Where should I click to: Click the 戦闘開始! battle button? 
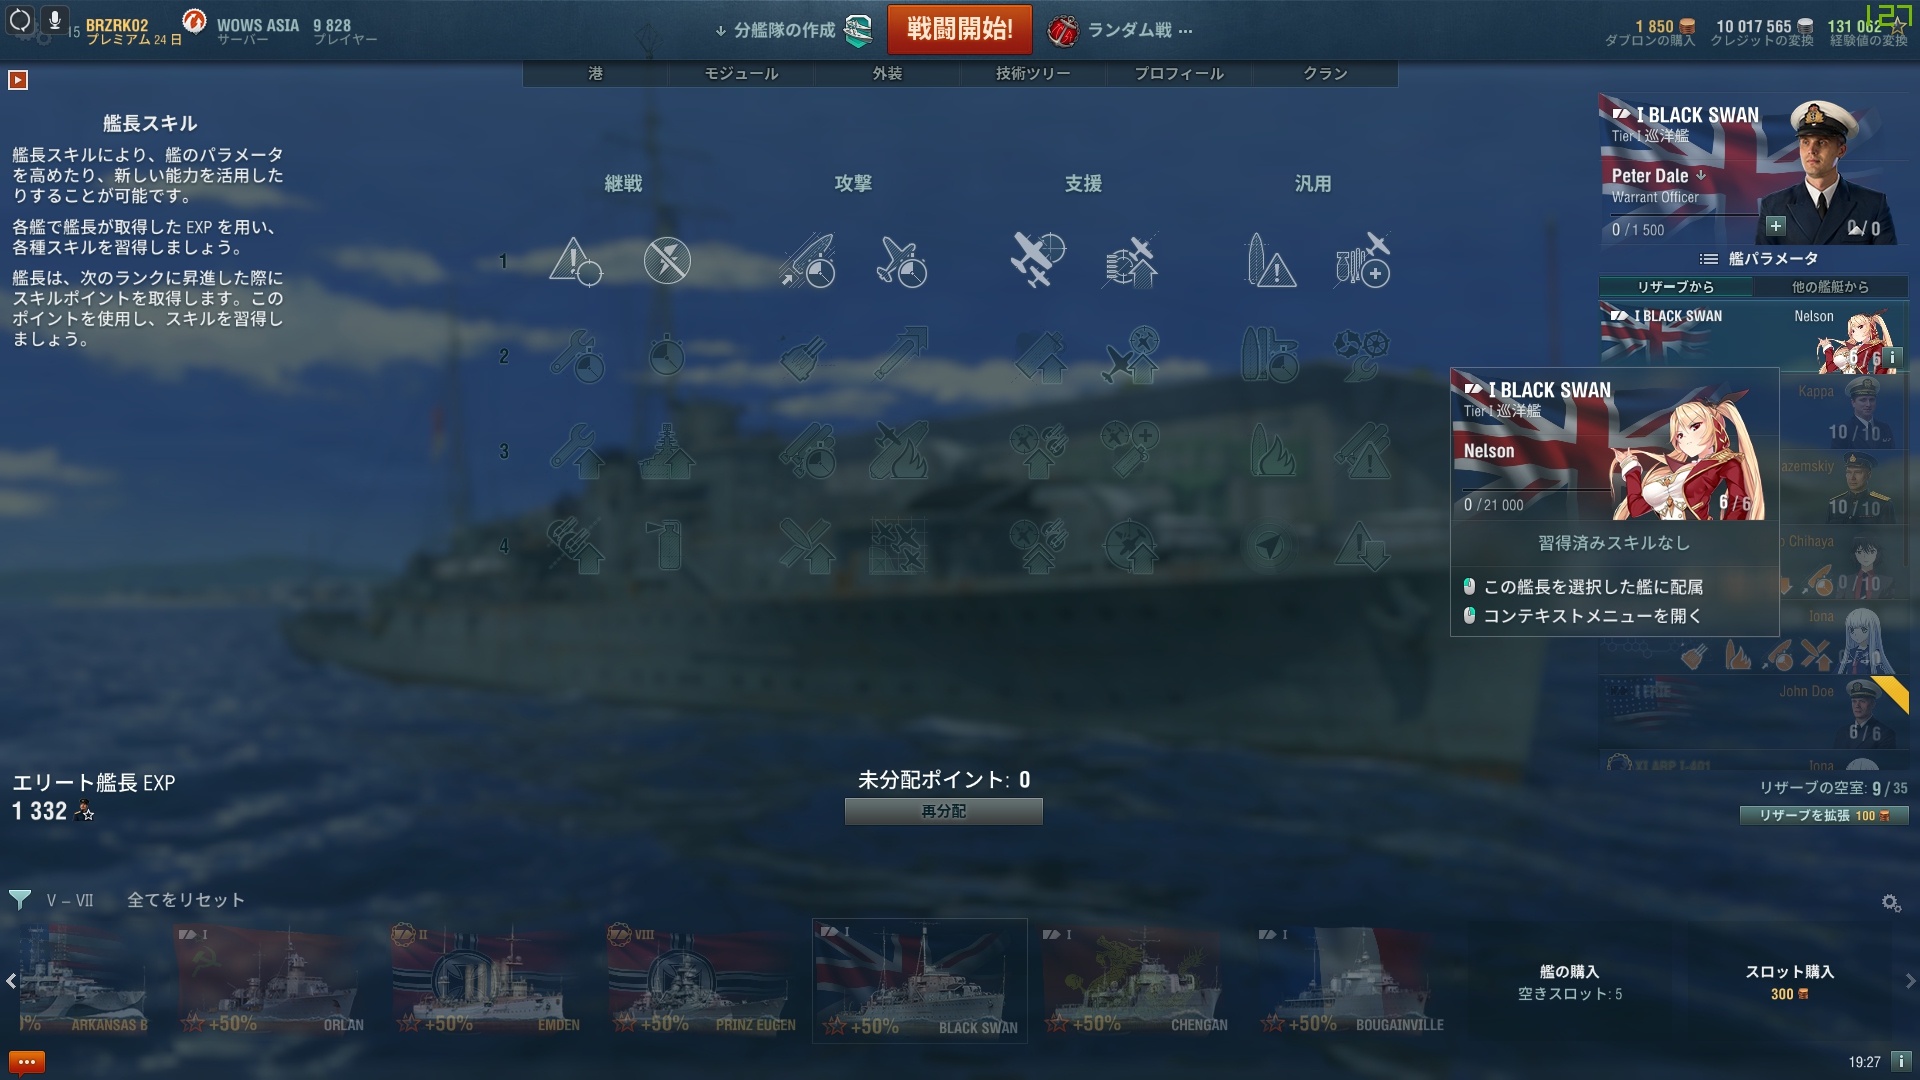pyautogui.click(x=960, y=29)
